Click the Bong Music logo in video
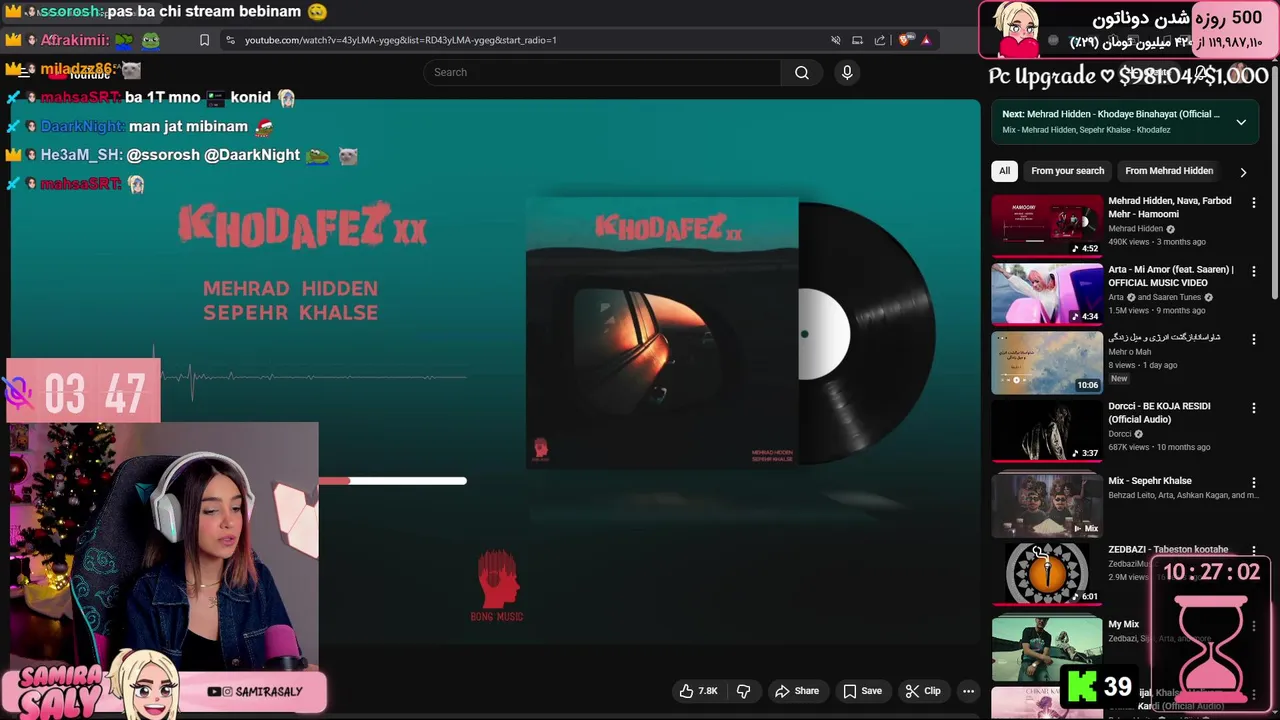This screenshot has height=720, width=1280. pyautogui.click(x=497, y=586)
